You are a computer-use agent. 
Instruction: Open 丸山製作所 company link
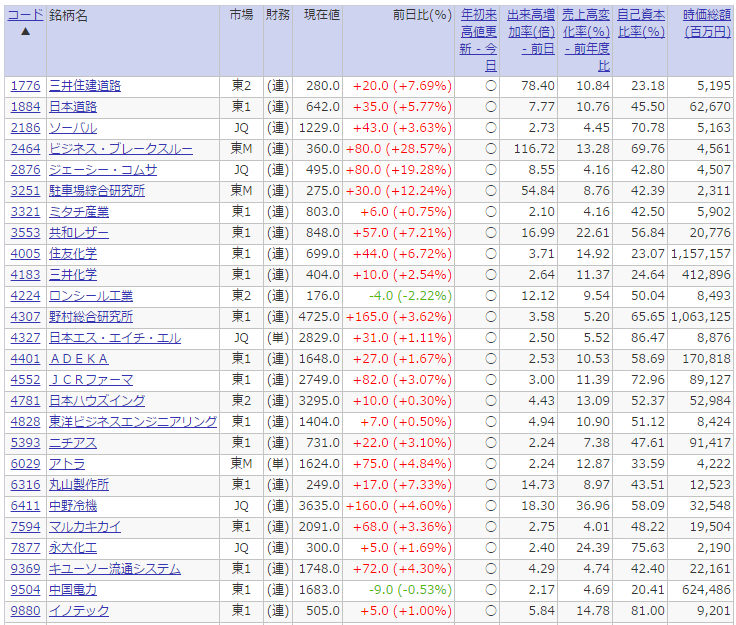coord(79,485)
